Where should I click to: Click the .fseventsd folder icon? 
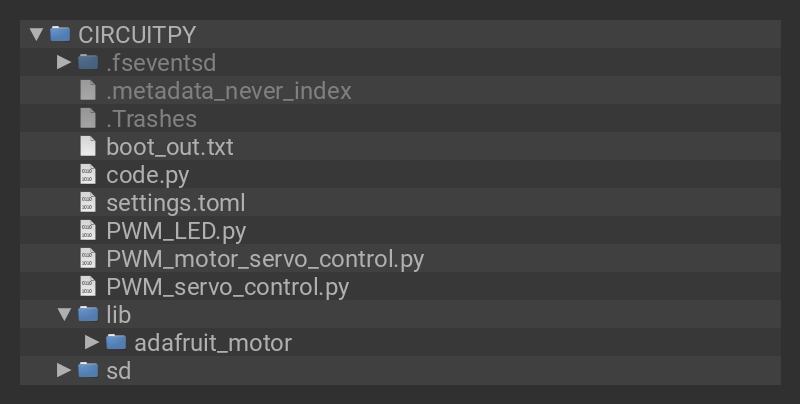pyautogui.click(x=88, y=62)
